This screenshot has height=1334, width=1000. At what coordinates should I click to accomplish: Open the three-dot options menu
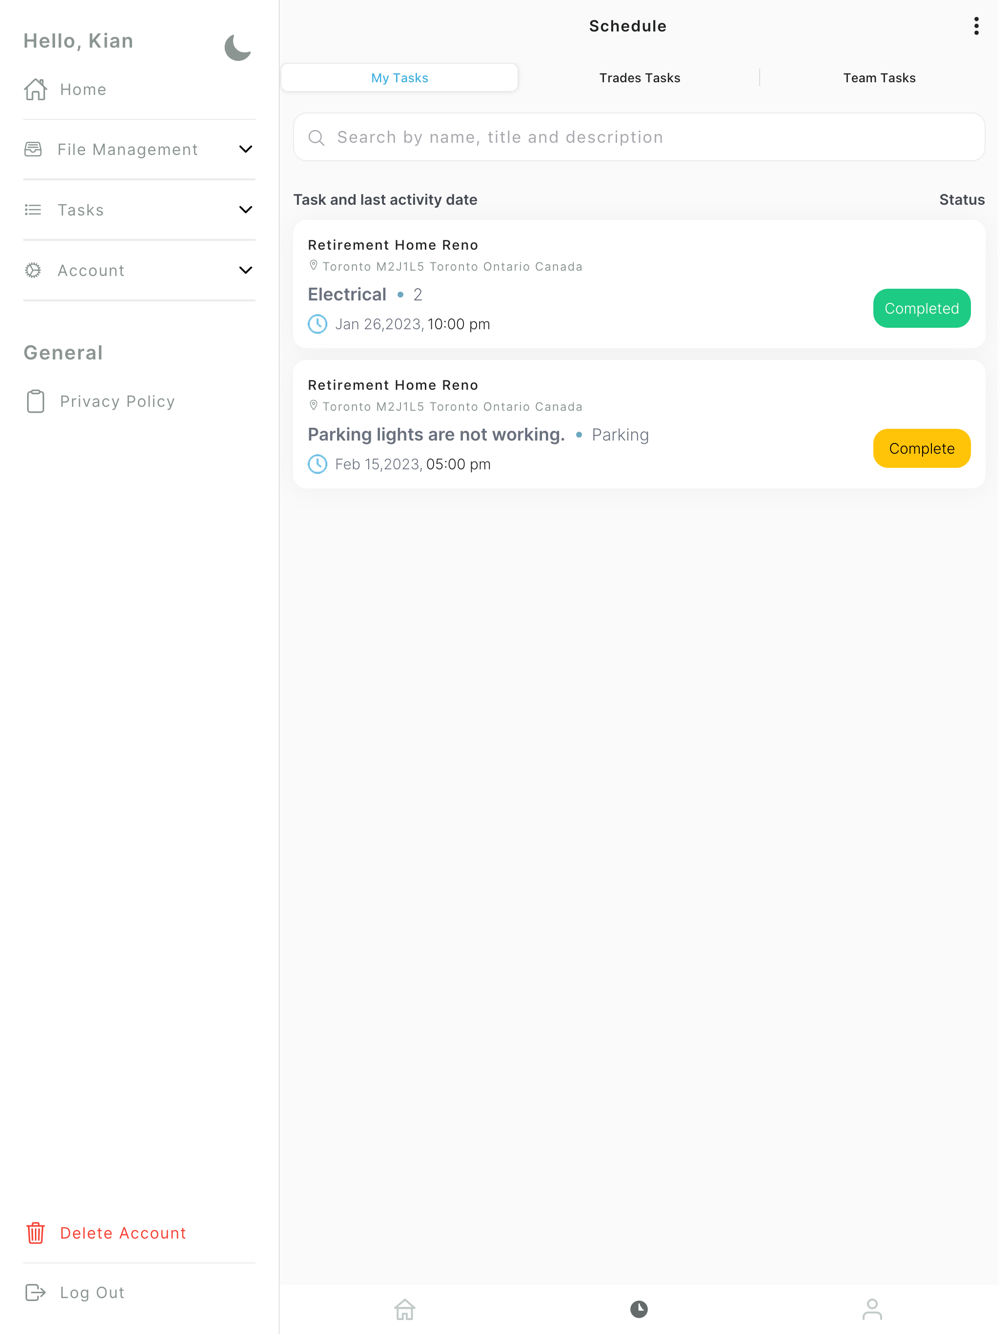pos(976,26)
